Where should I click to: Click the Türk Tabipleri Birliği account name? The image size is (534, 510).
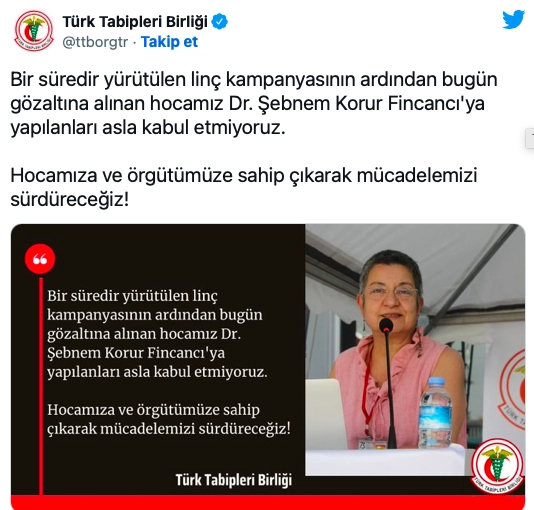coord(135,22)
